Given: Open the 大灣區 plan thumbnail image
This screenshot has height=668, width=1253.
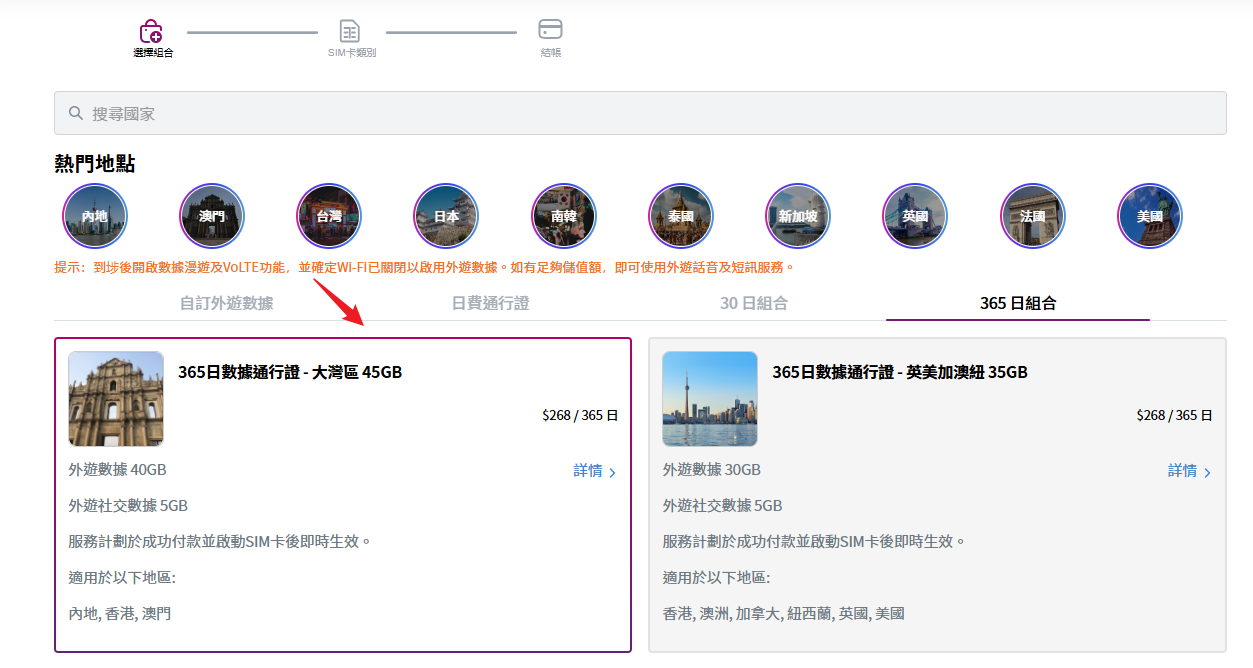Looking at the screenshot, I should click(x=116, y=399).
